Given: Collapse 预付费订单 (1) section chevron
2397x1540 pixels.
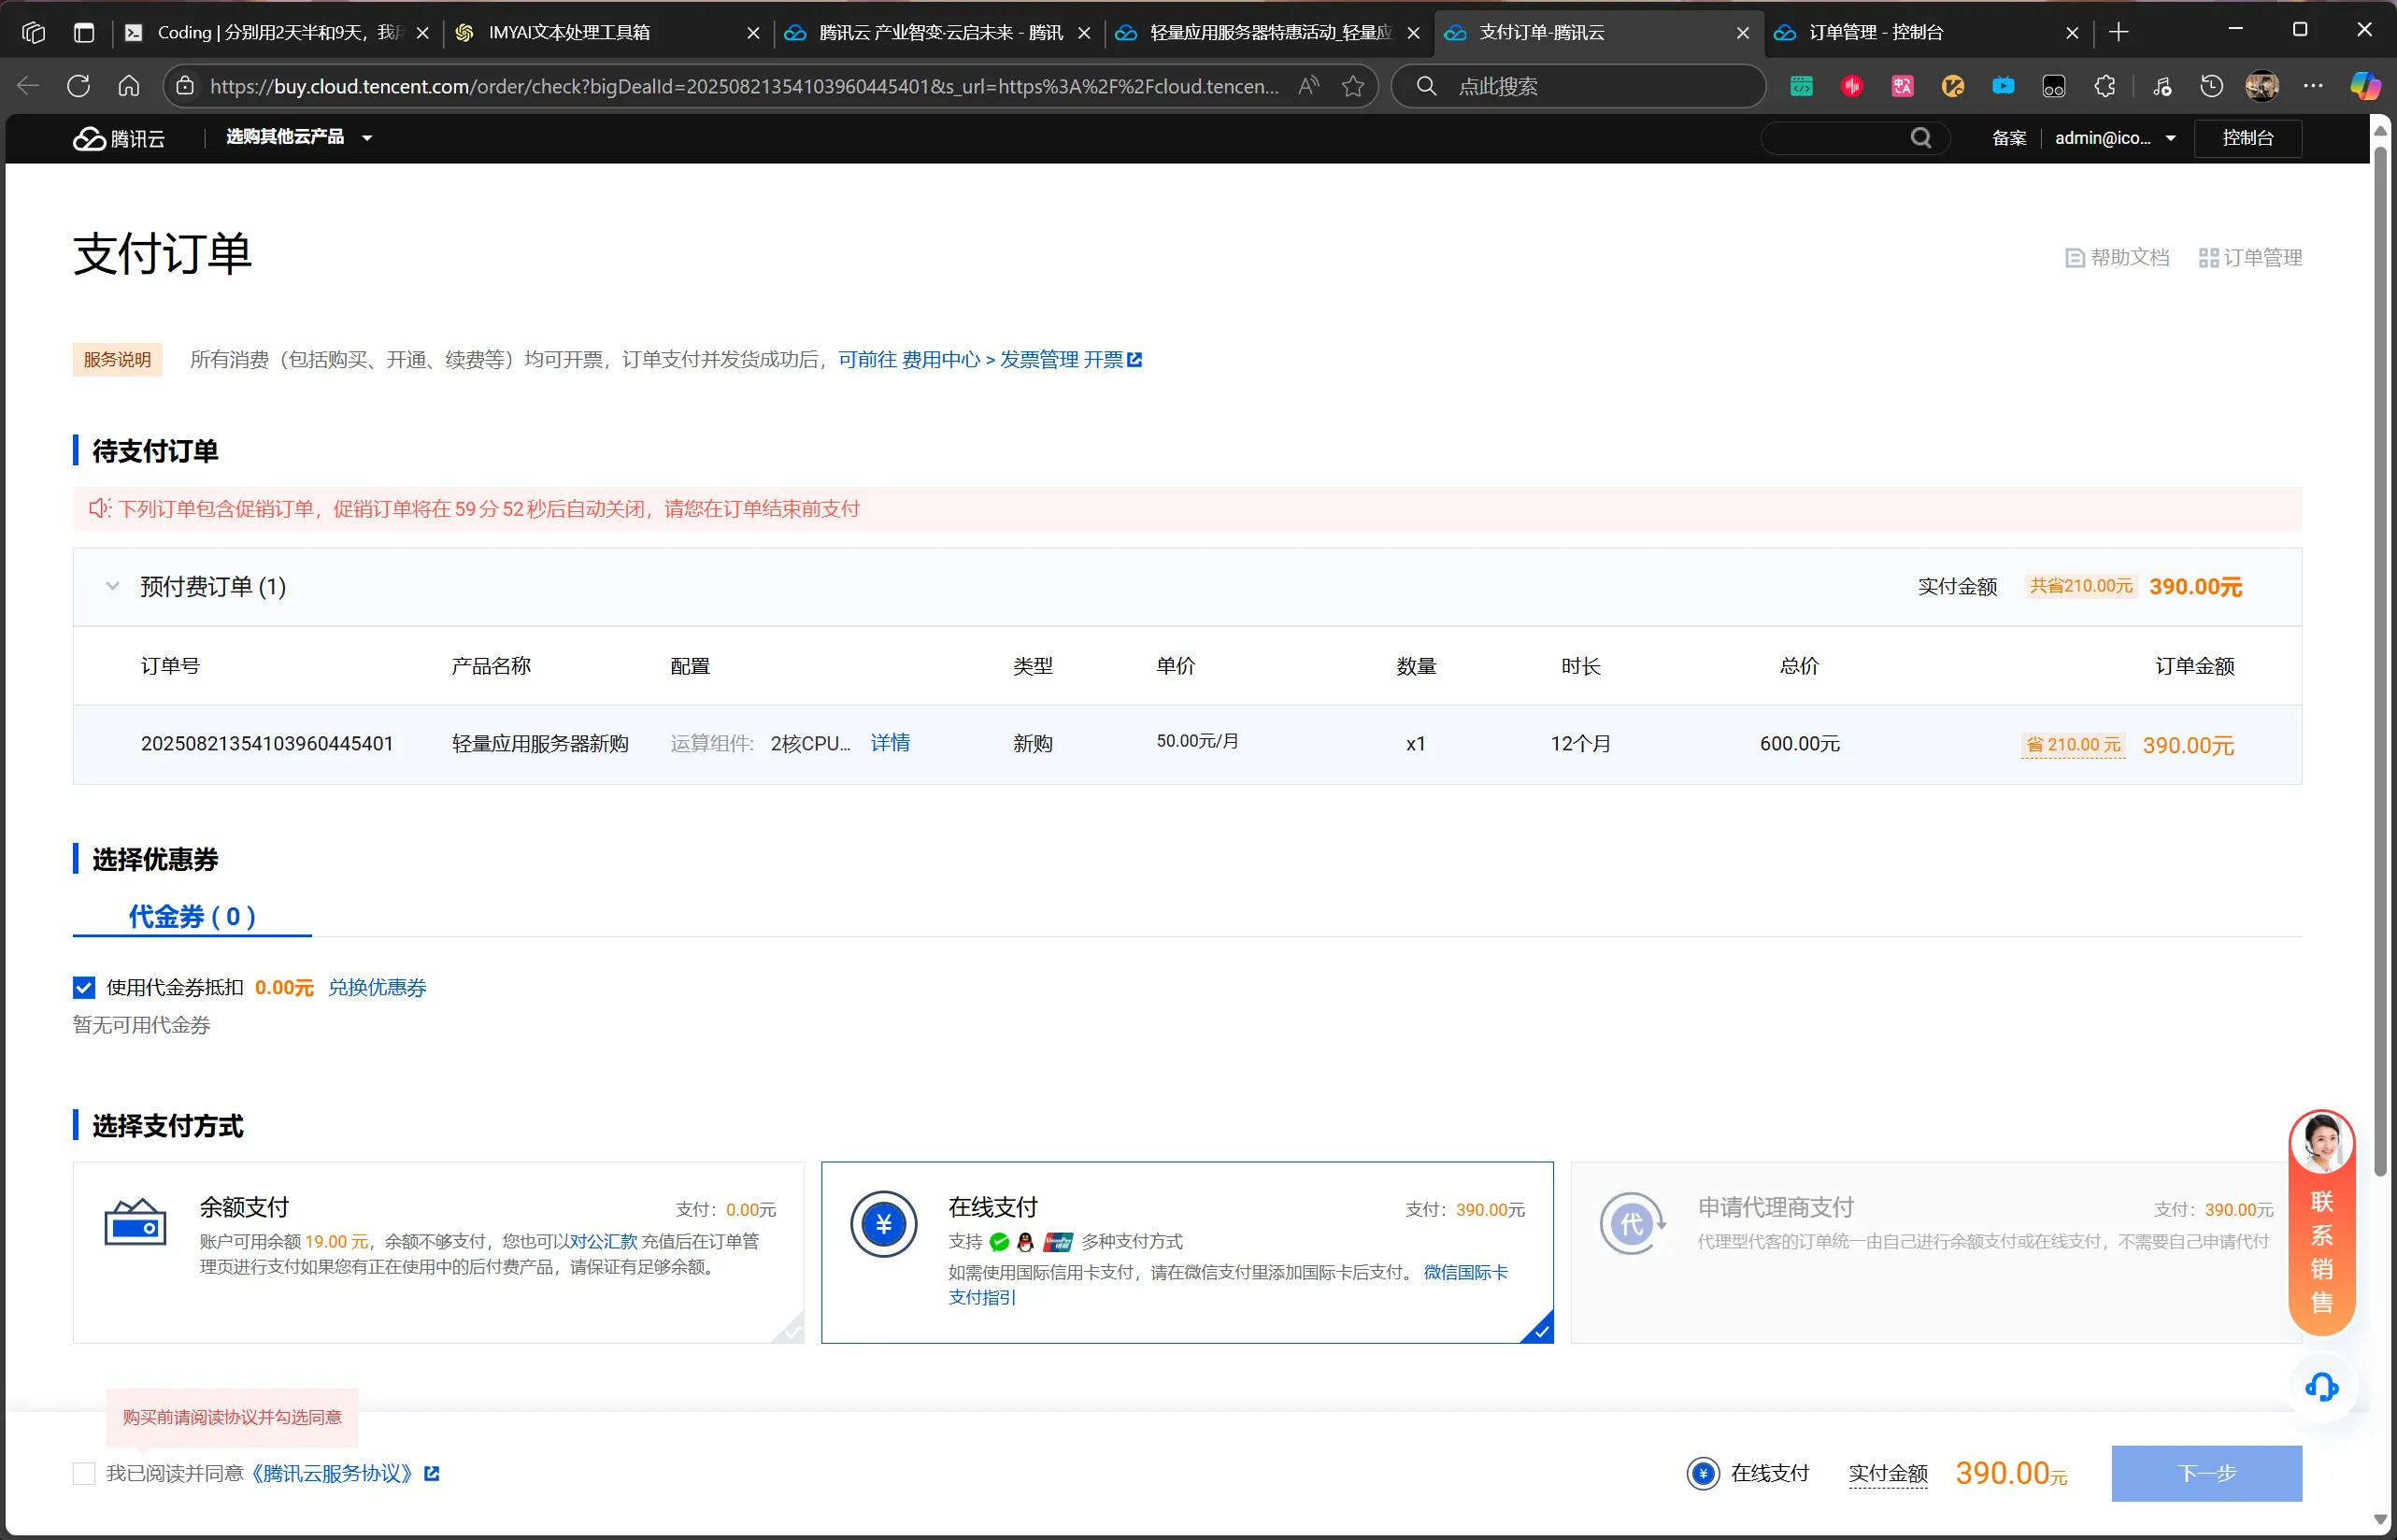Looking at the screenshot, I should (113, 586).
